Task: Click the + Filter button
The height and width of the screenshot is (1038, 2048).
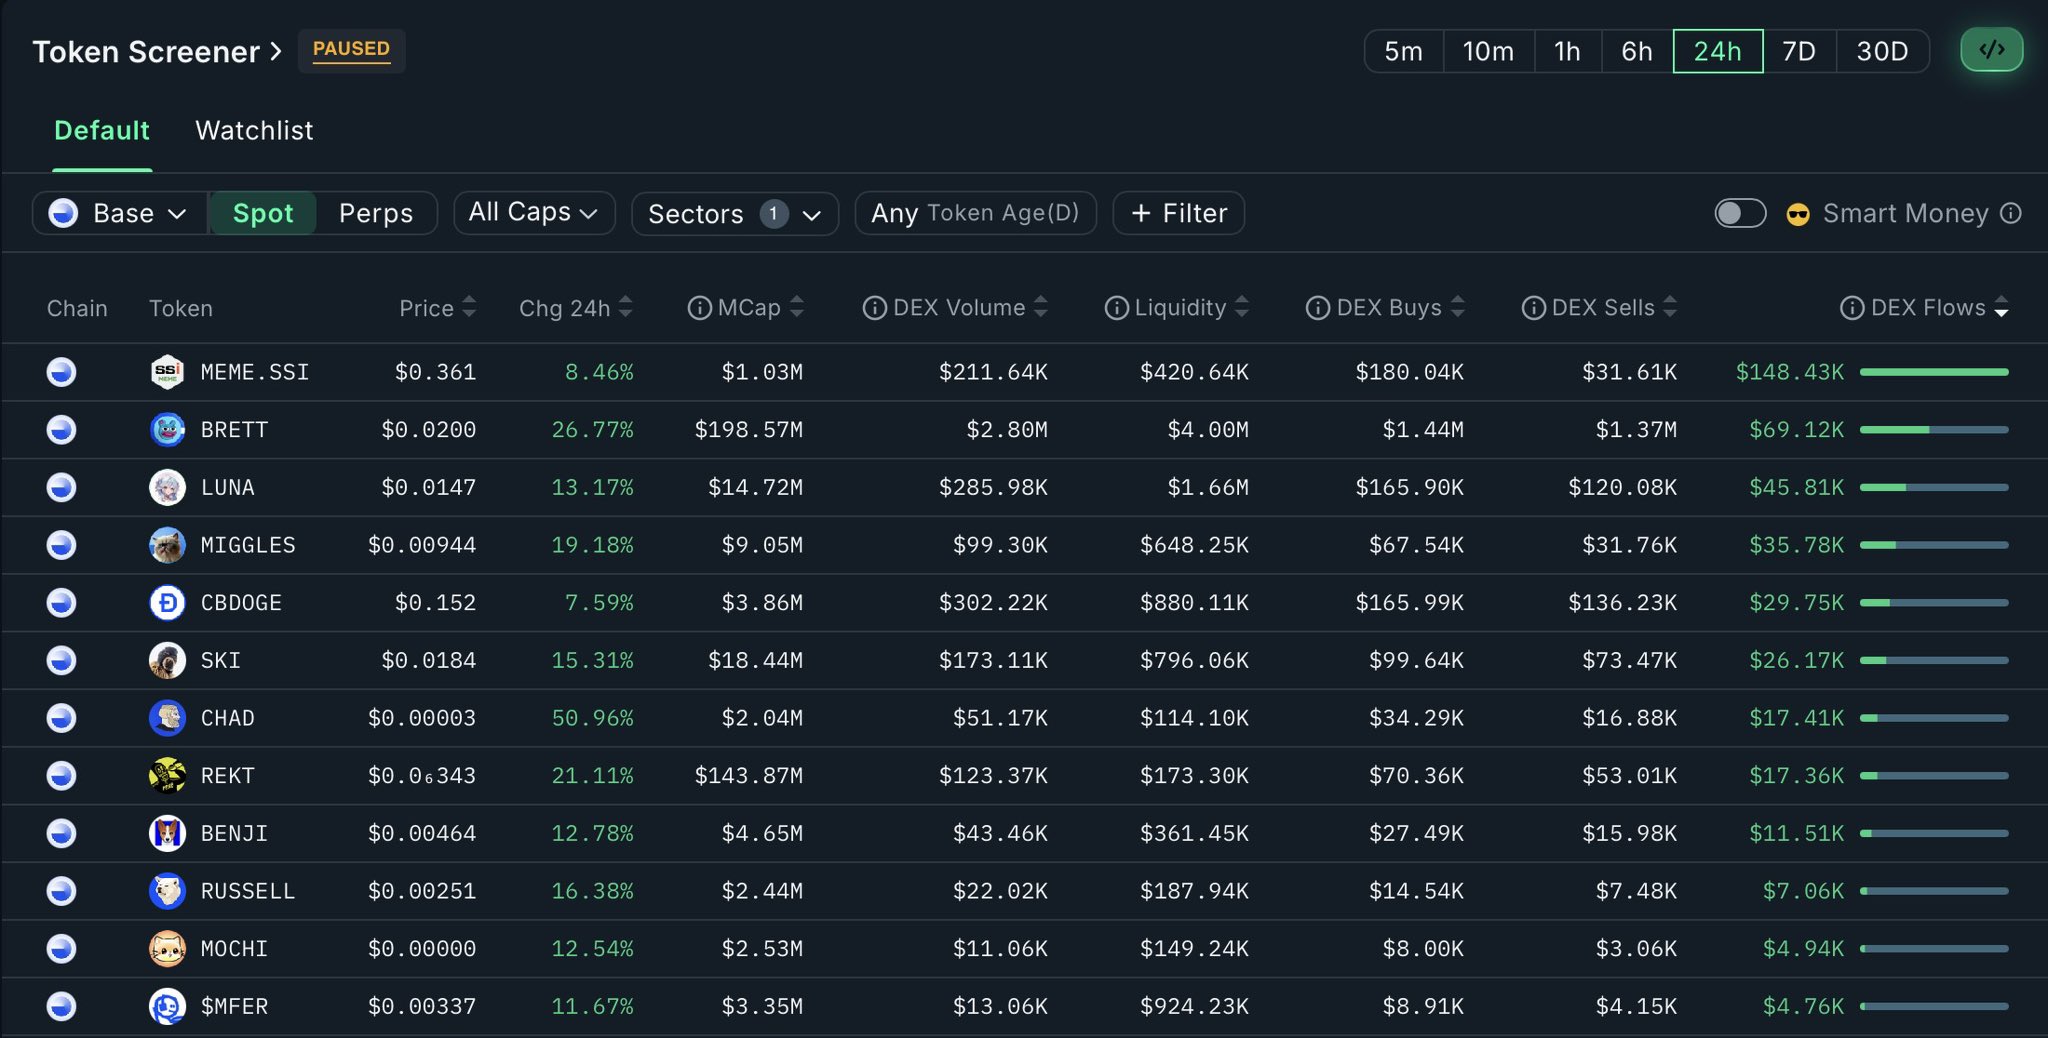Action: click(x=1178, y=213)
